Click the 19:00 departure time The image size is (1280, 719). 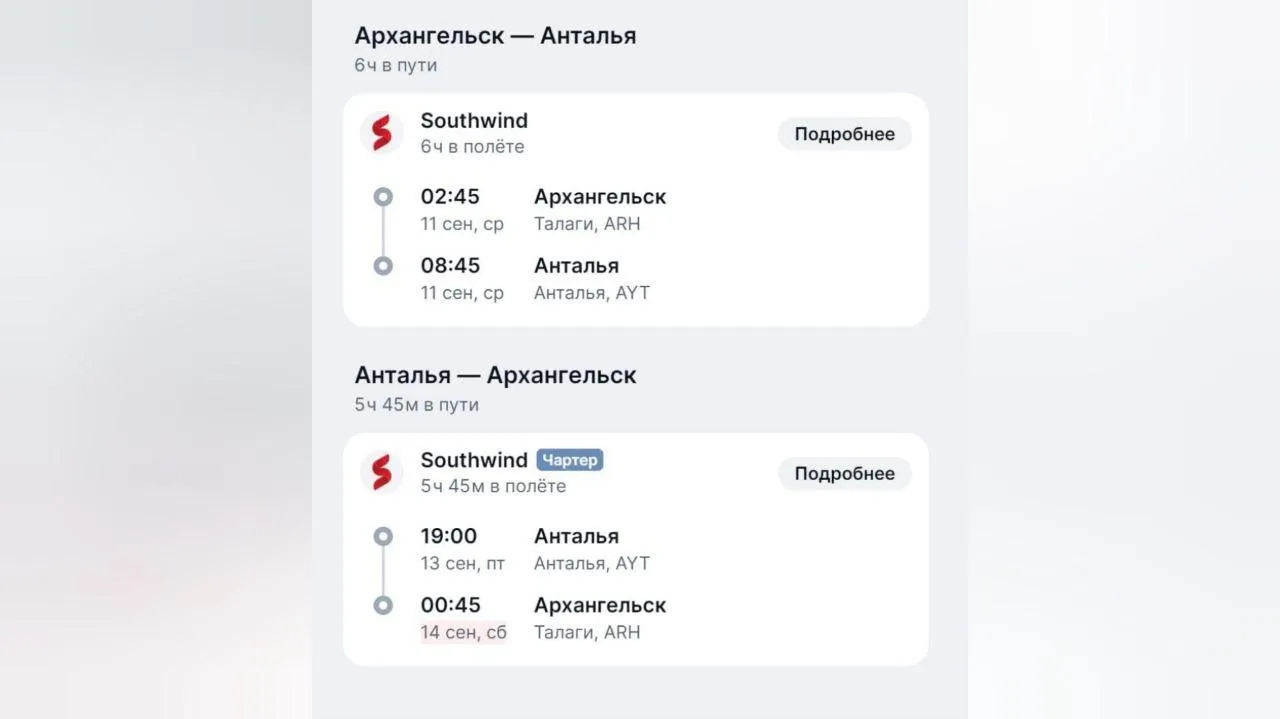[x=449, y=536]
